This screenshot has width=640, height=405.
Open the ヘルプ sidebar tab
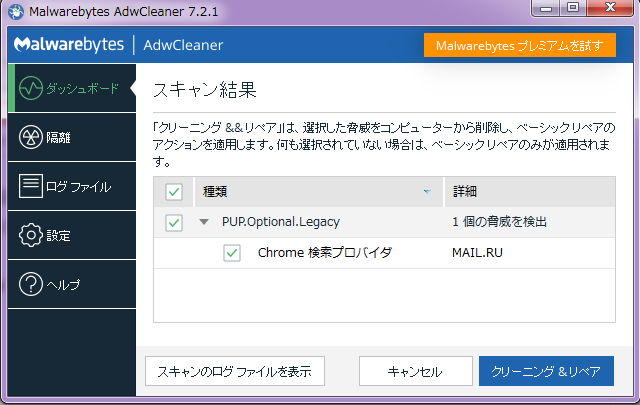coord(72,284)
